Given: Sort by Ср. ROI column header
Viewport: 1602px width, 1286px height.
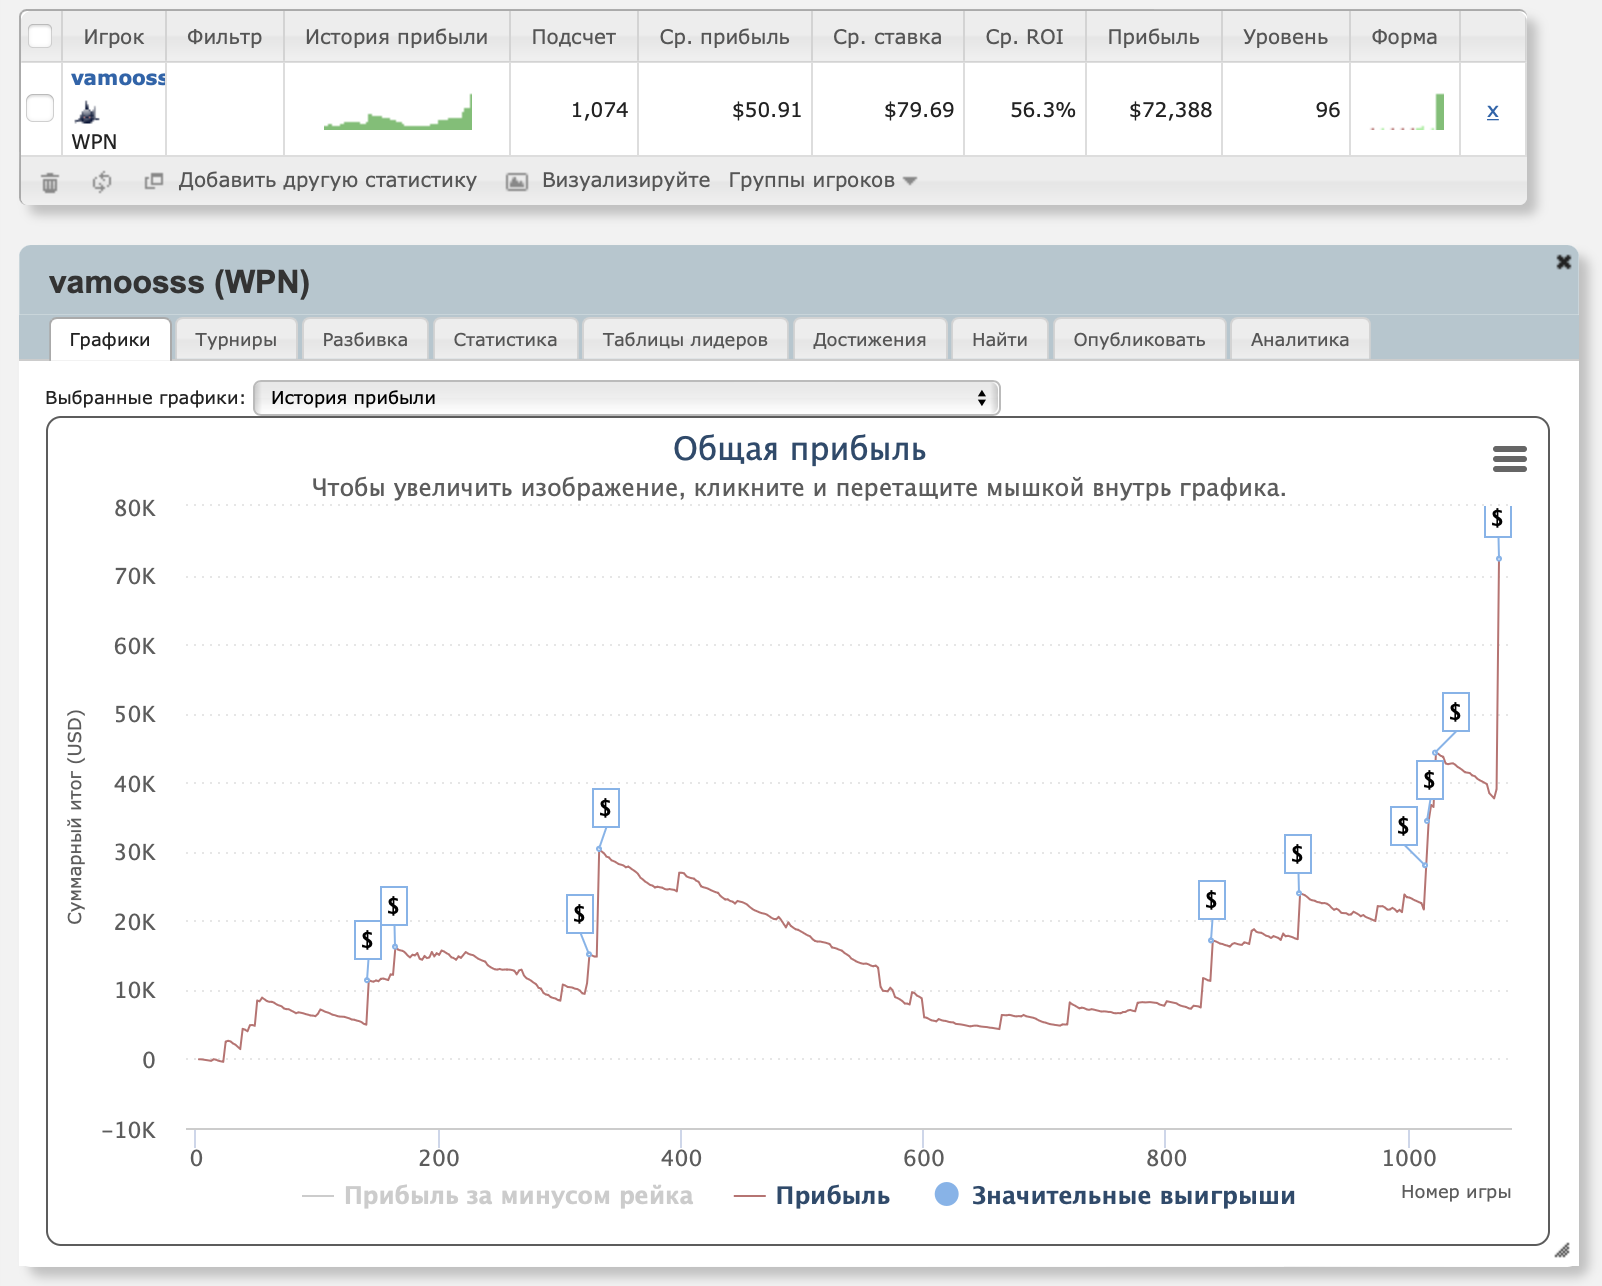Looking at the screenshot, I should point(1024,37).
